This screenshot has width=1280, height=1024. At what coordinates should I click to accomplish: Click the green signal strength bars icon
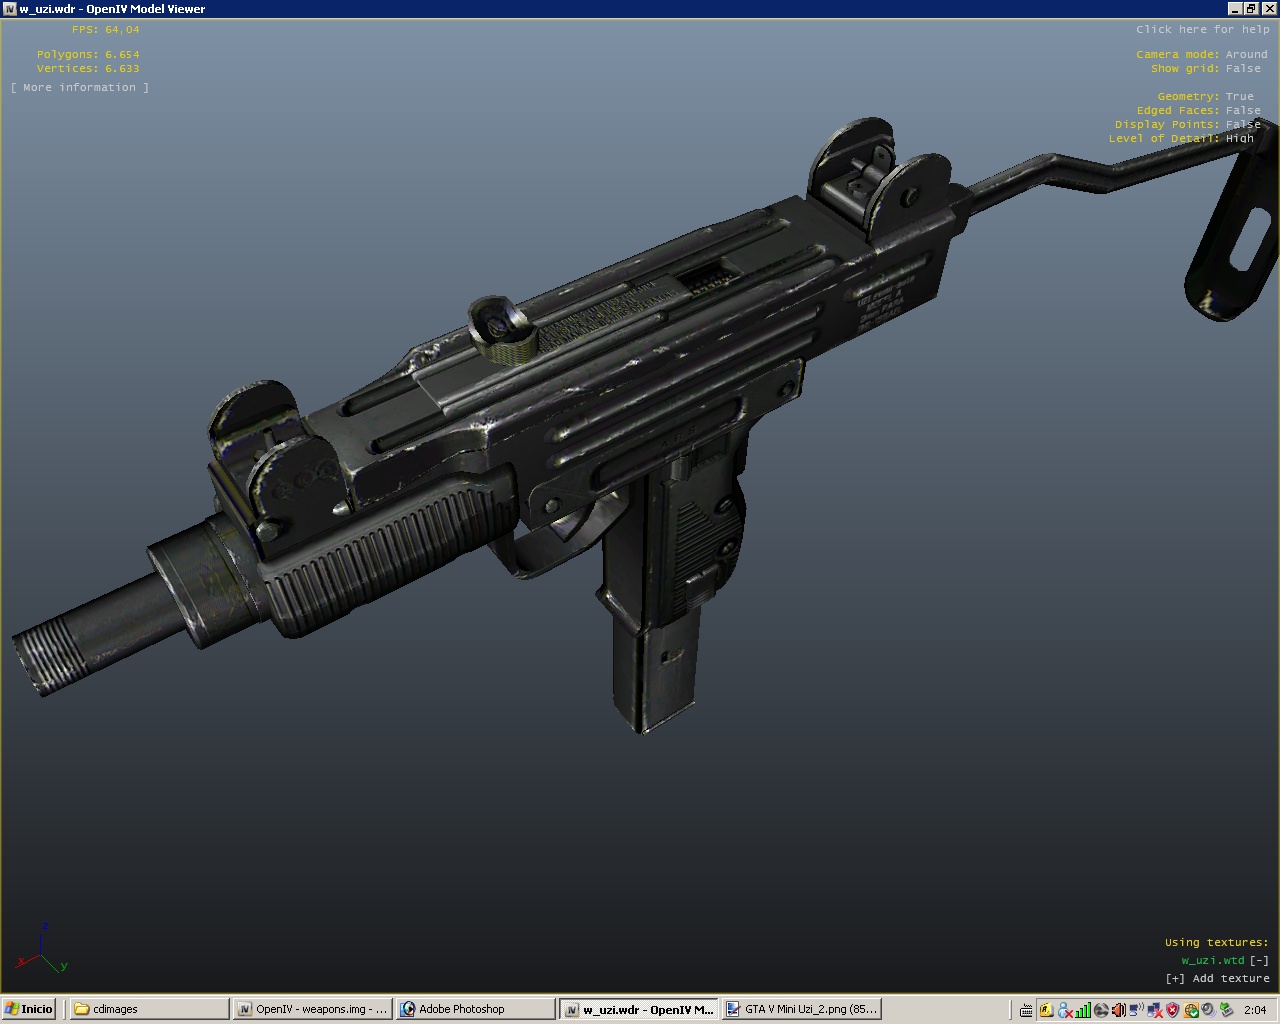coord(1082,1010)
